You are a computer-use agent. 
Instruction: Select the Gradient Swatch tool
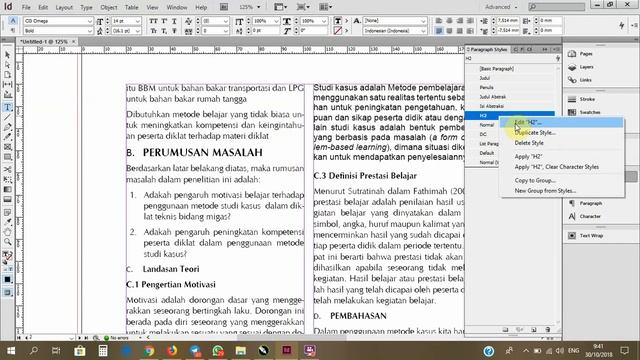[7, 189]
